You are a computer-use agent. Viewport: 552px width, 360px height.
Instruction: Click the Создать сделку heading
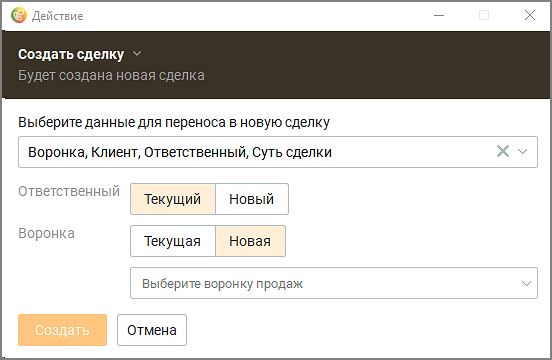pos(71,54)
